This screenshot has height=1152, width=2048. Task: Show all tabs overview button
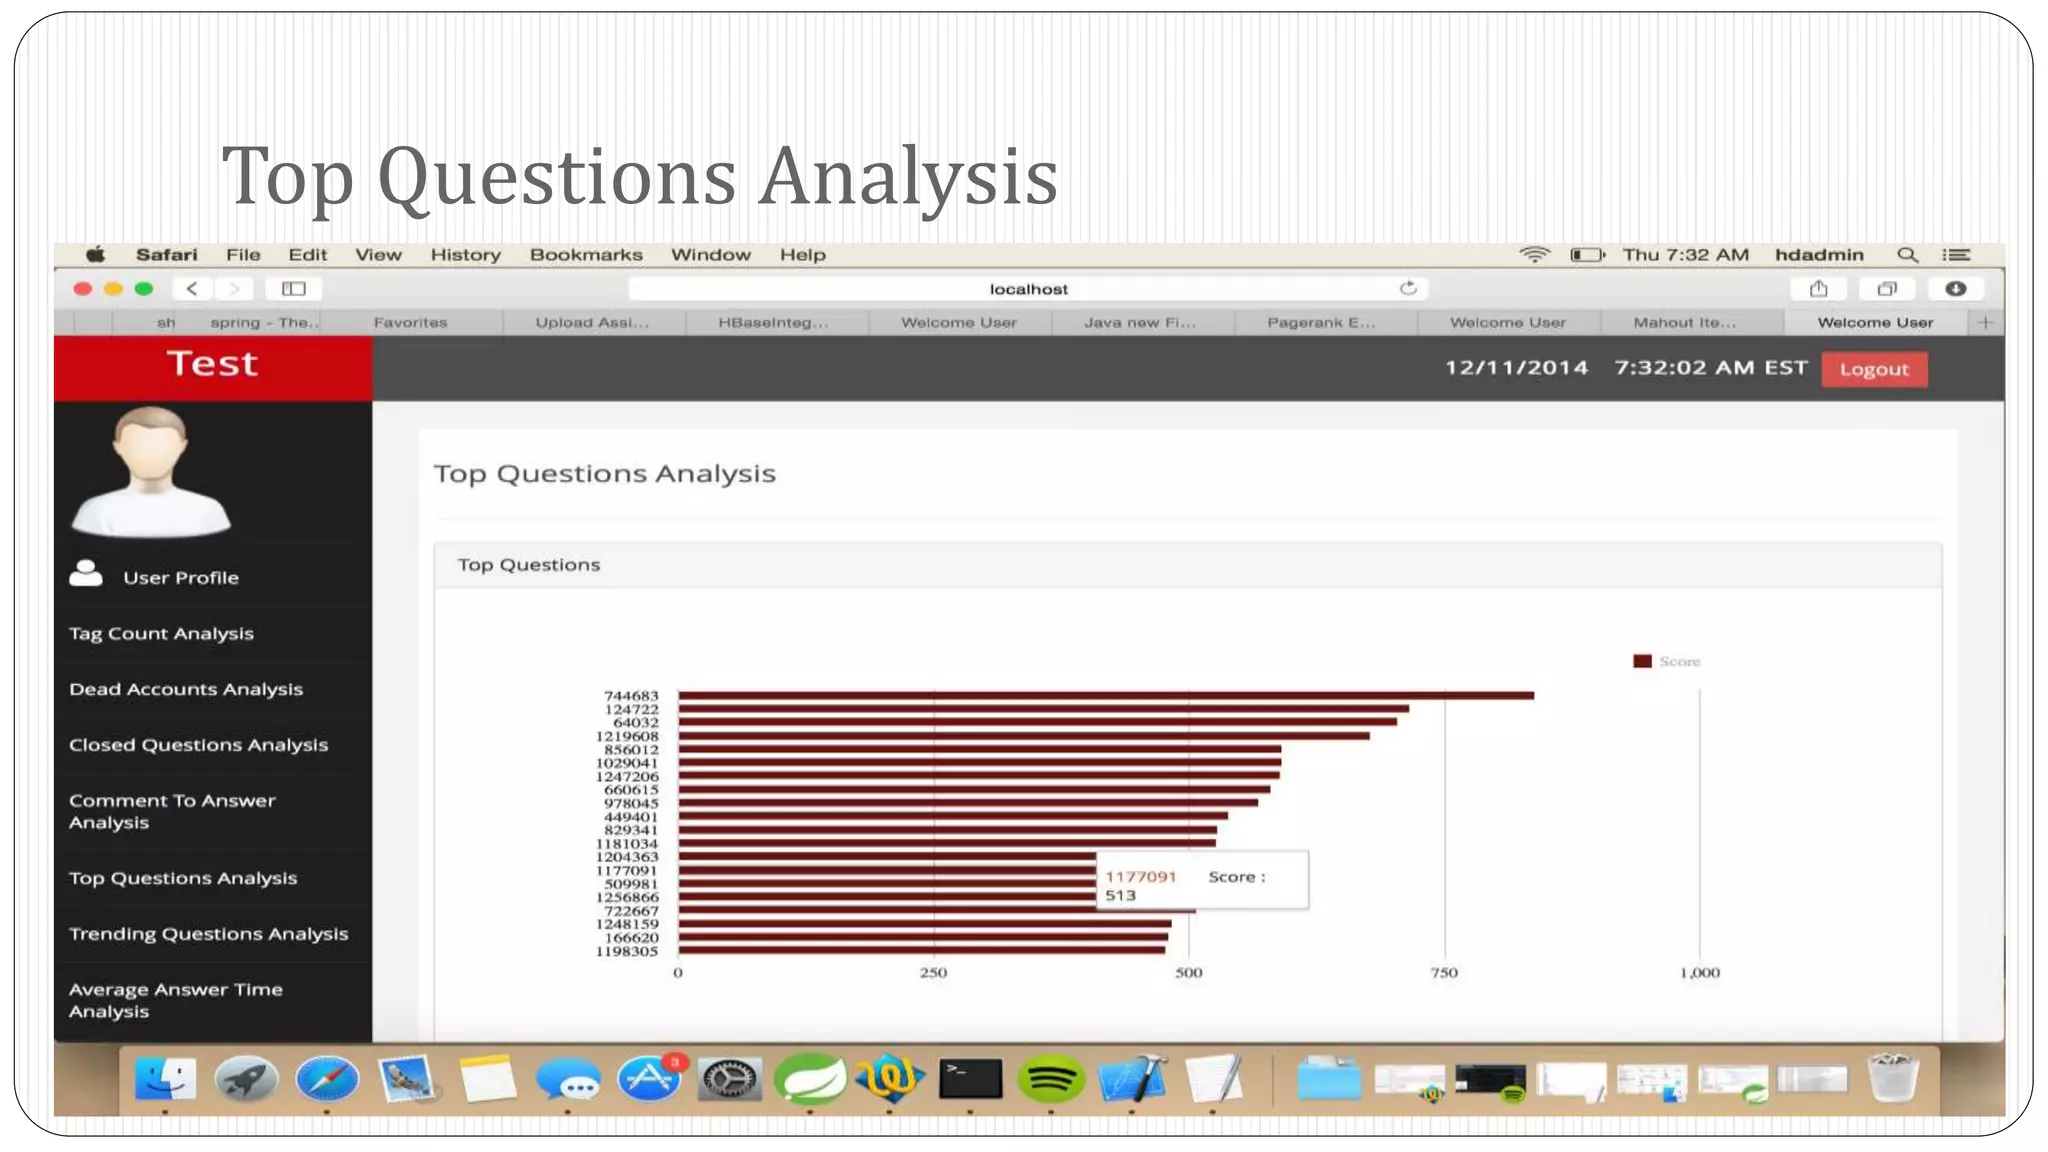coord(1887,289)
